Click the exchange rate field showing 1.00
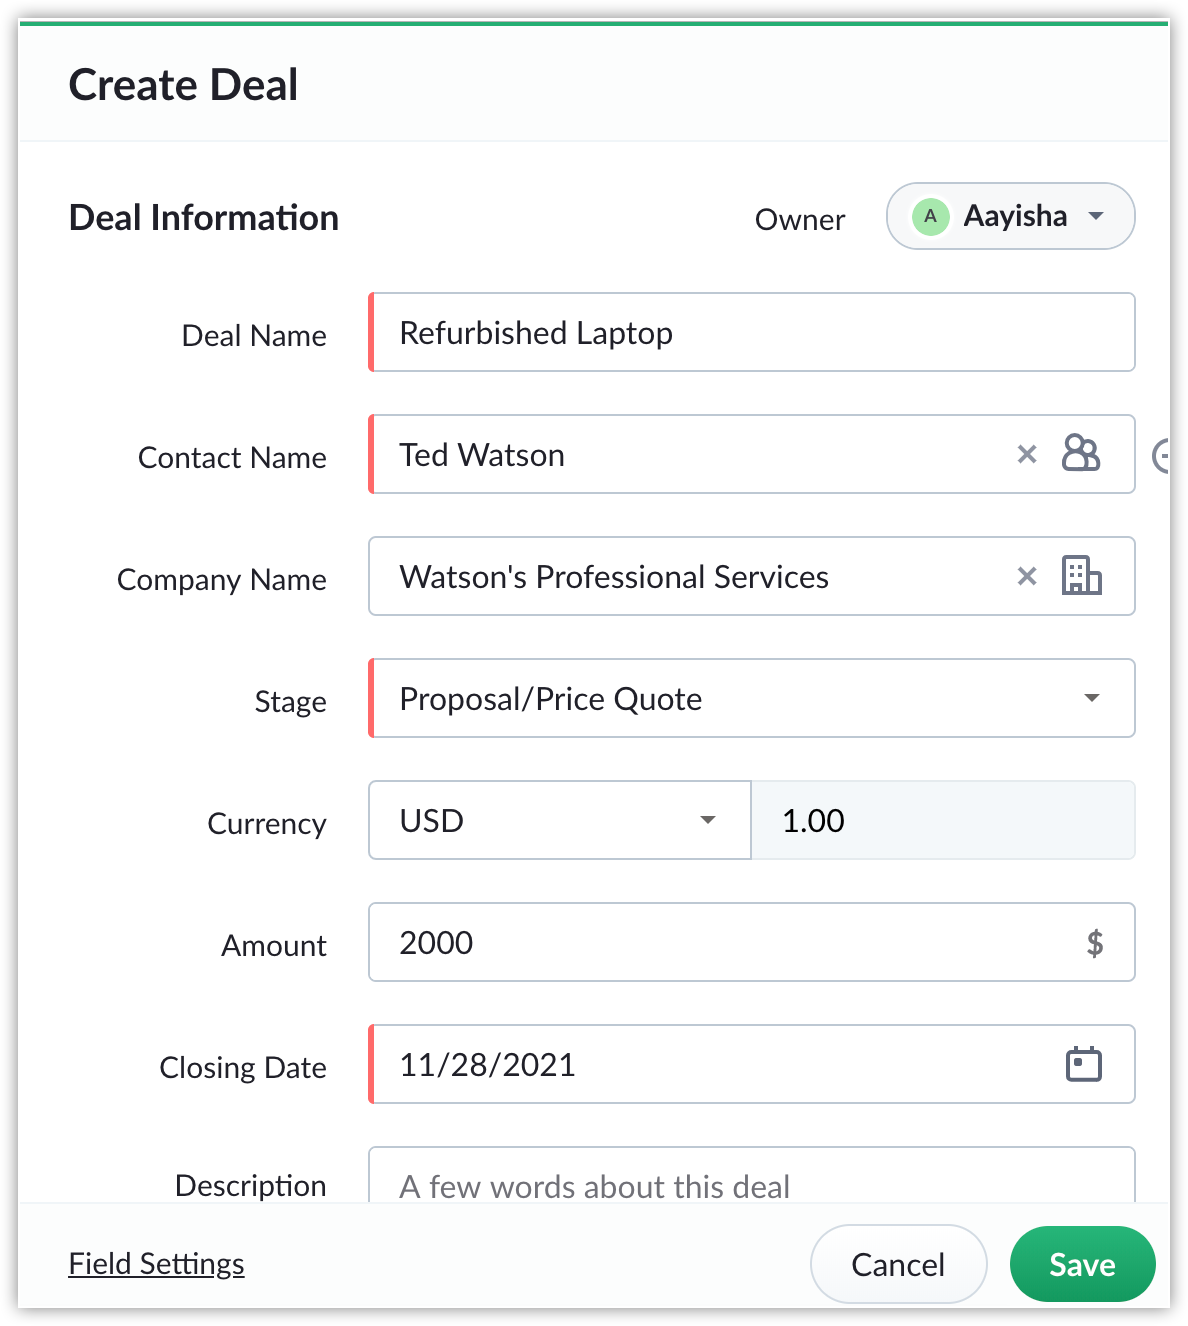The image size is (1188, 1326). [943, 820]
